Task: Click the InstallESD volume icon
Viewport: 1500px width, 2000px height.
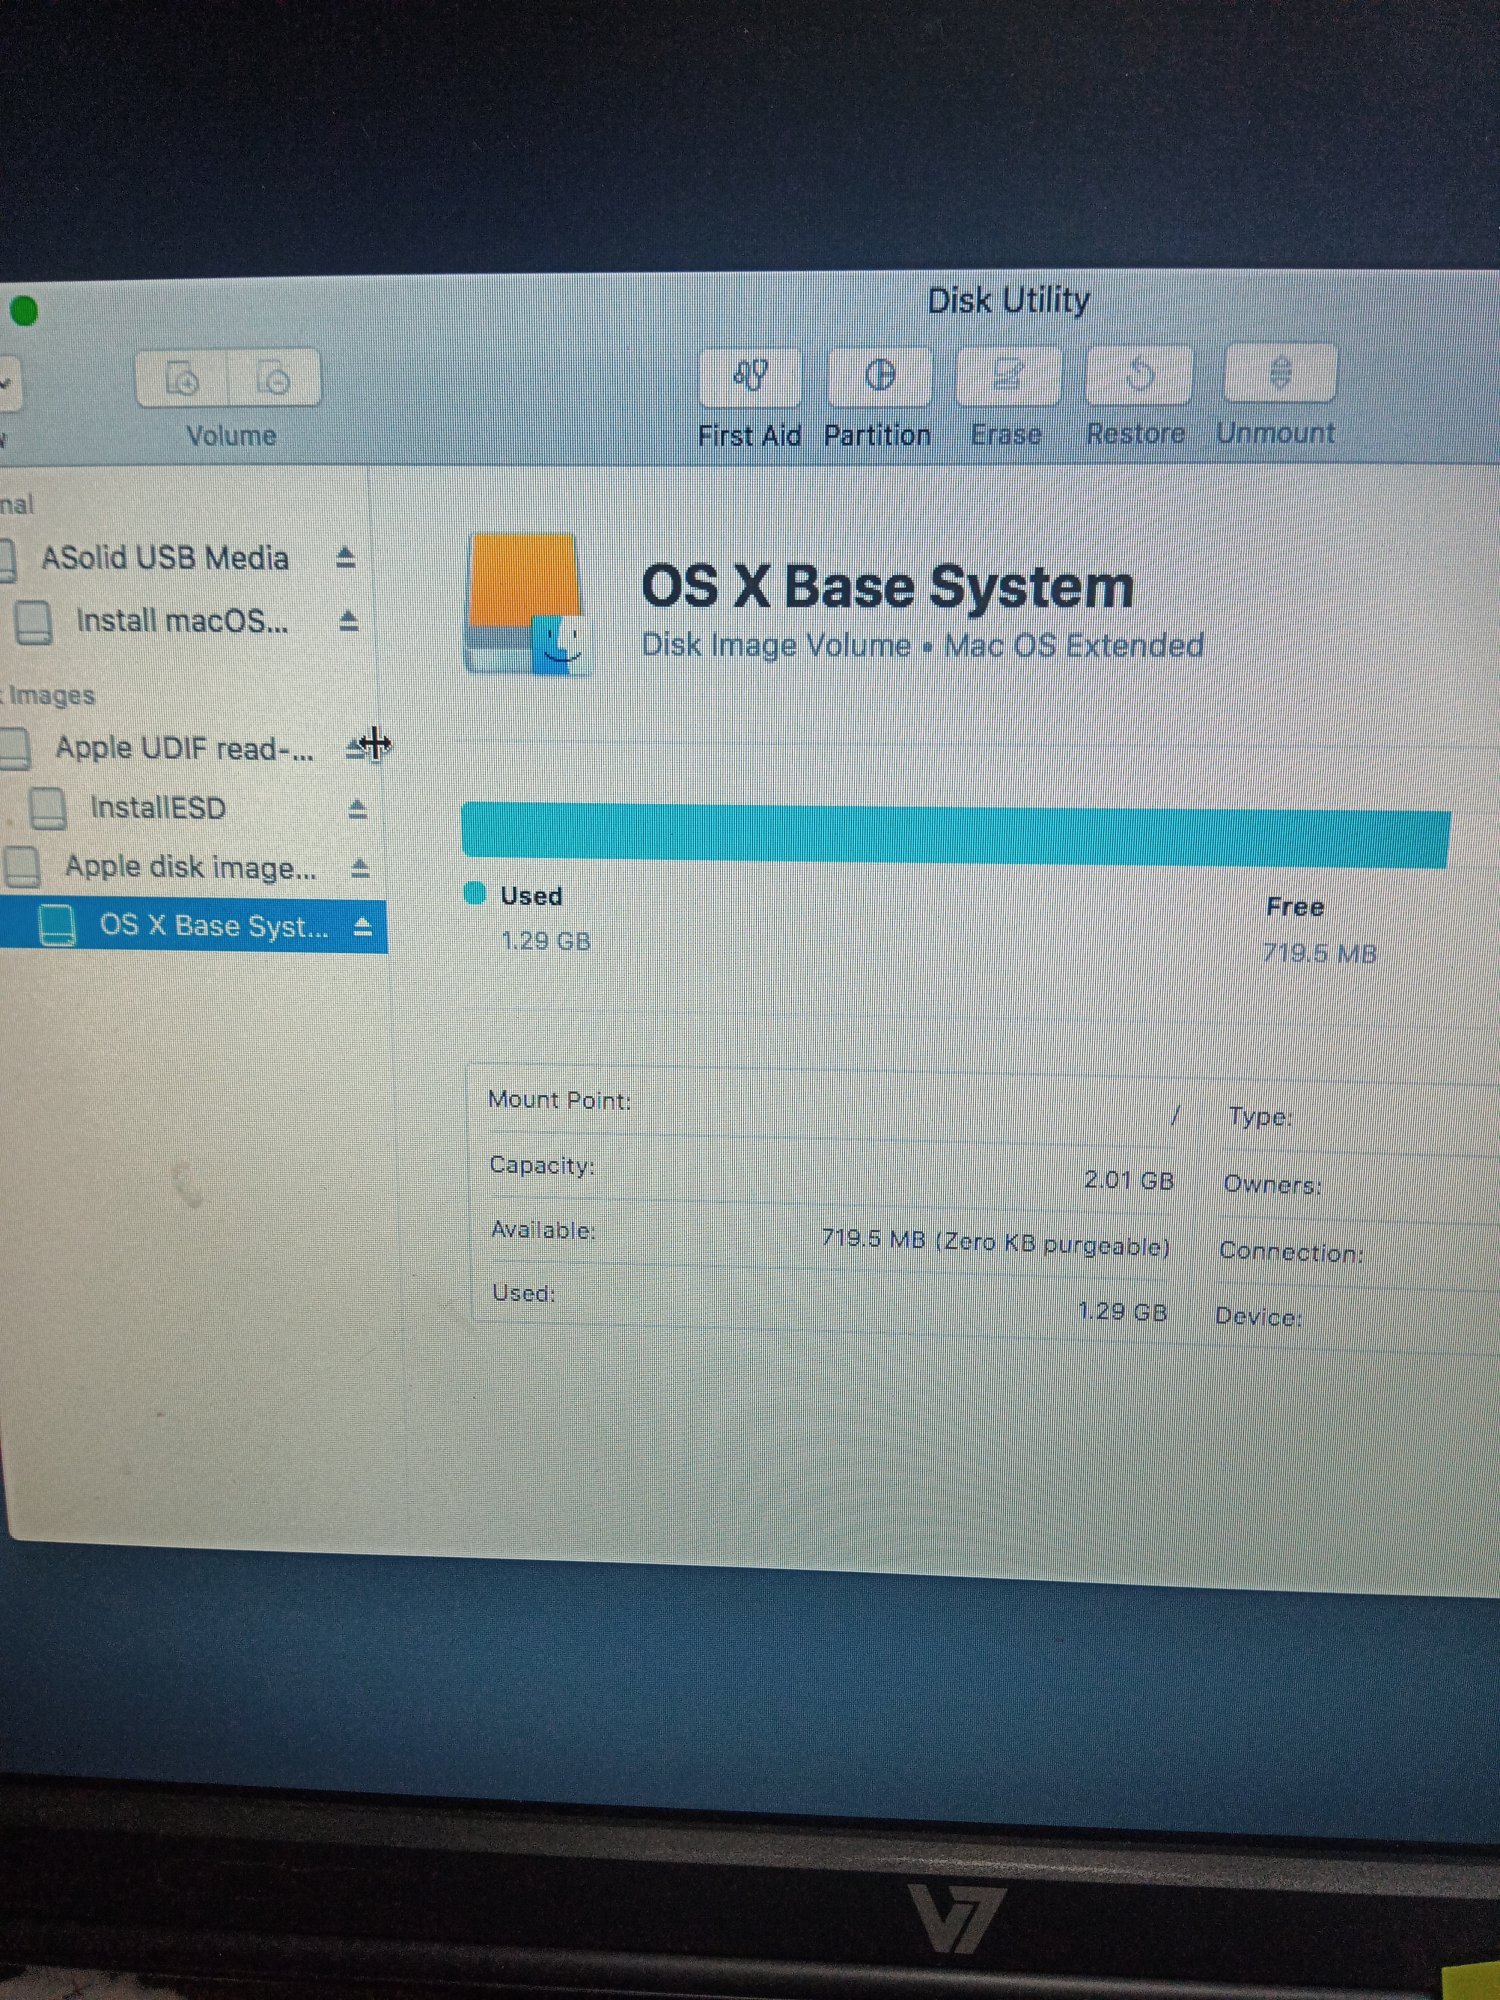Action: pos(48,808)
